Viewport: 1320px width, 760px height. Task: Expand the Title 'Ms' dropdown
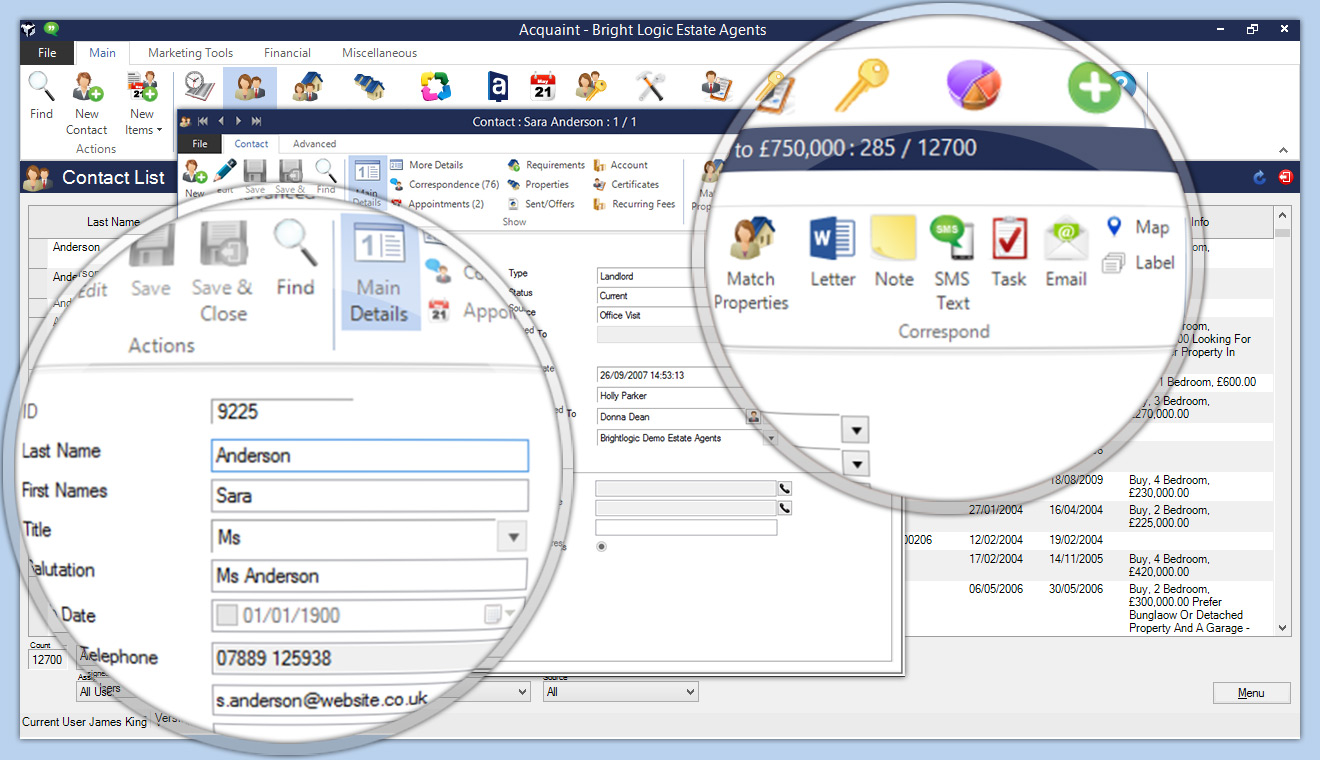[511, 537]
